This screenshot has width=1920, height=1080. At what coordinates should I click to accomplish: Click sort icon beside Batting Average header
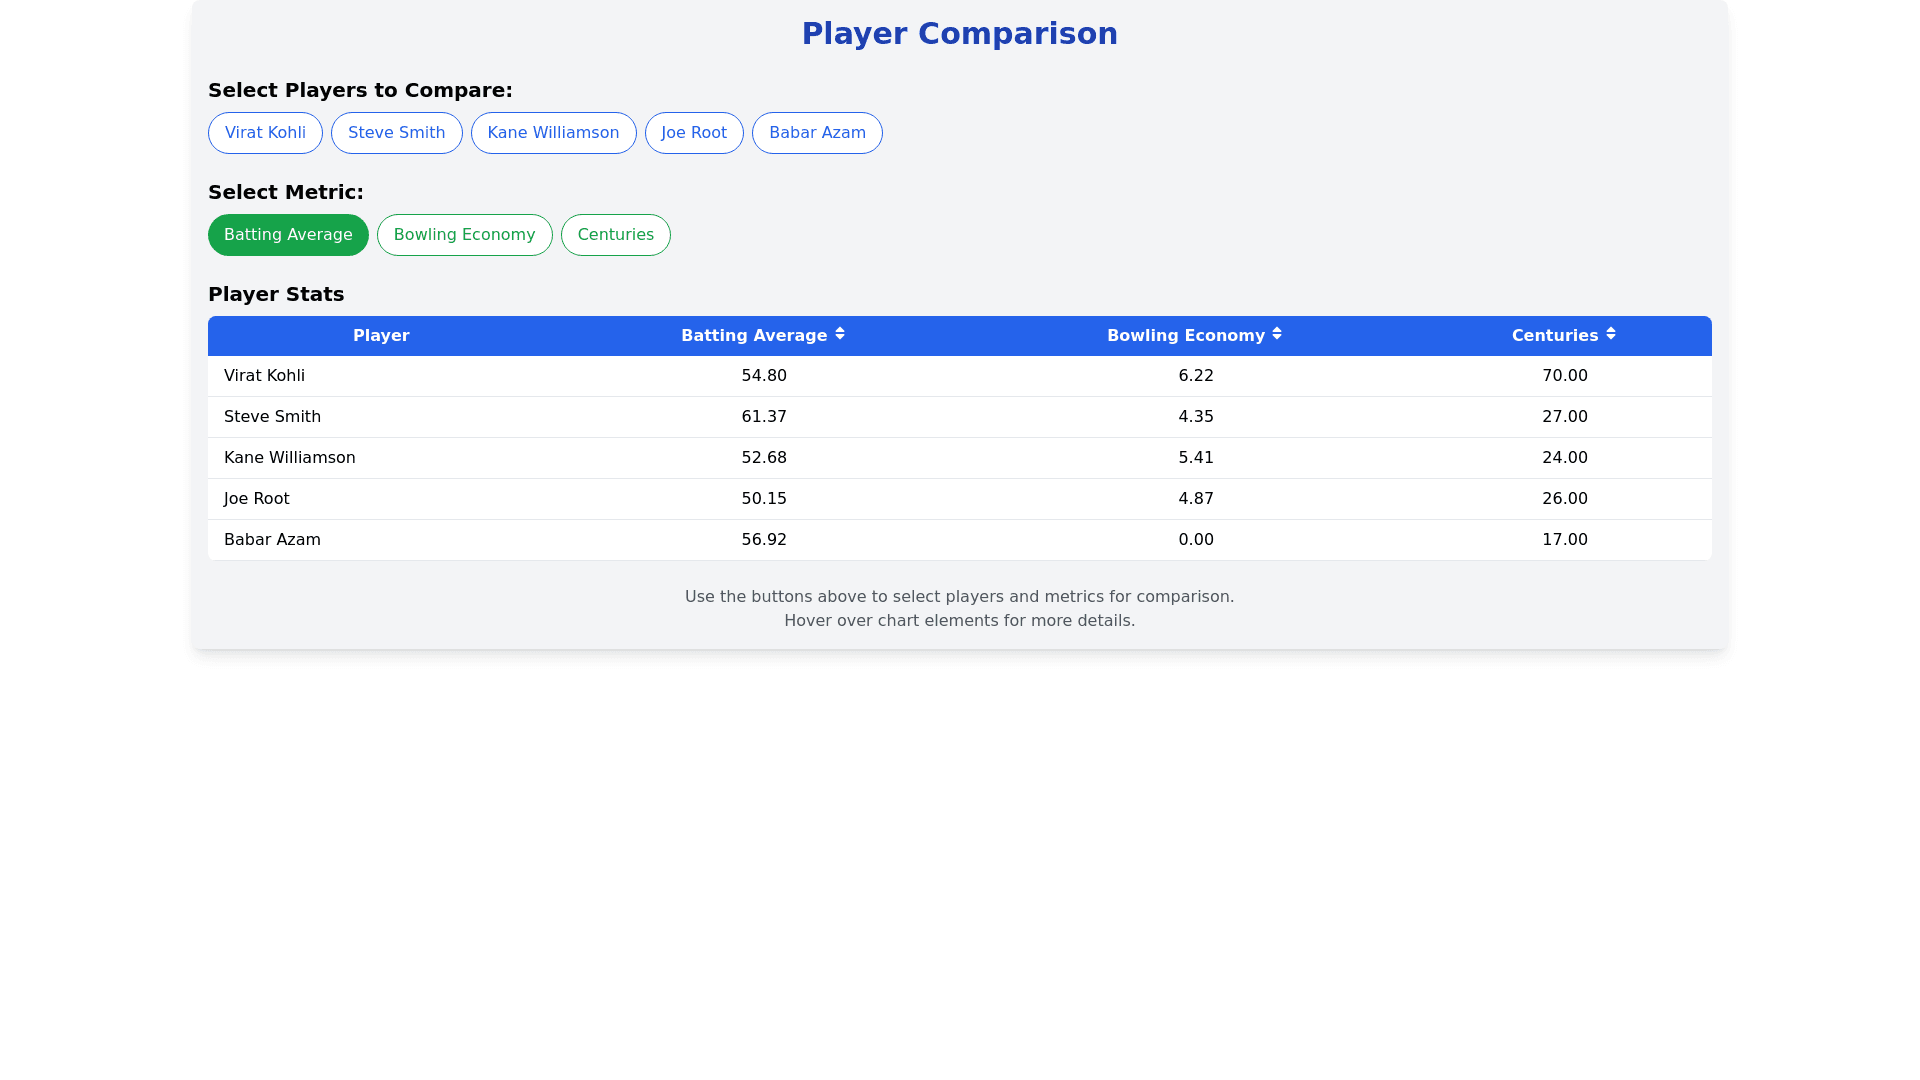pyautogui.click(x=840, y=334)
